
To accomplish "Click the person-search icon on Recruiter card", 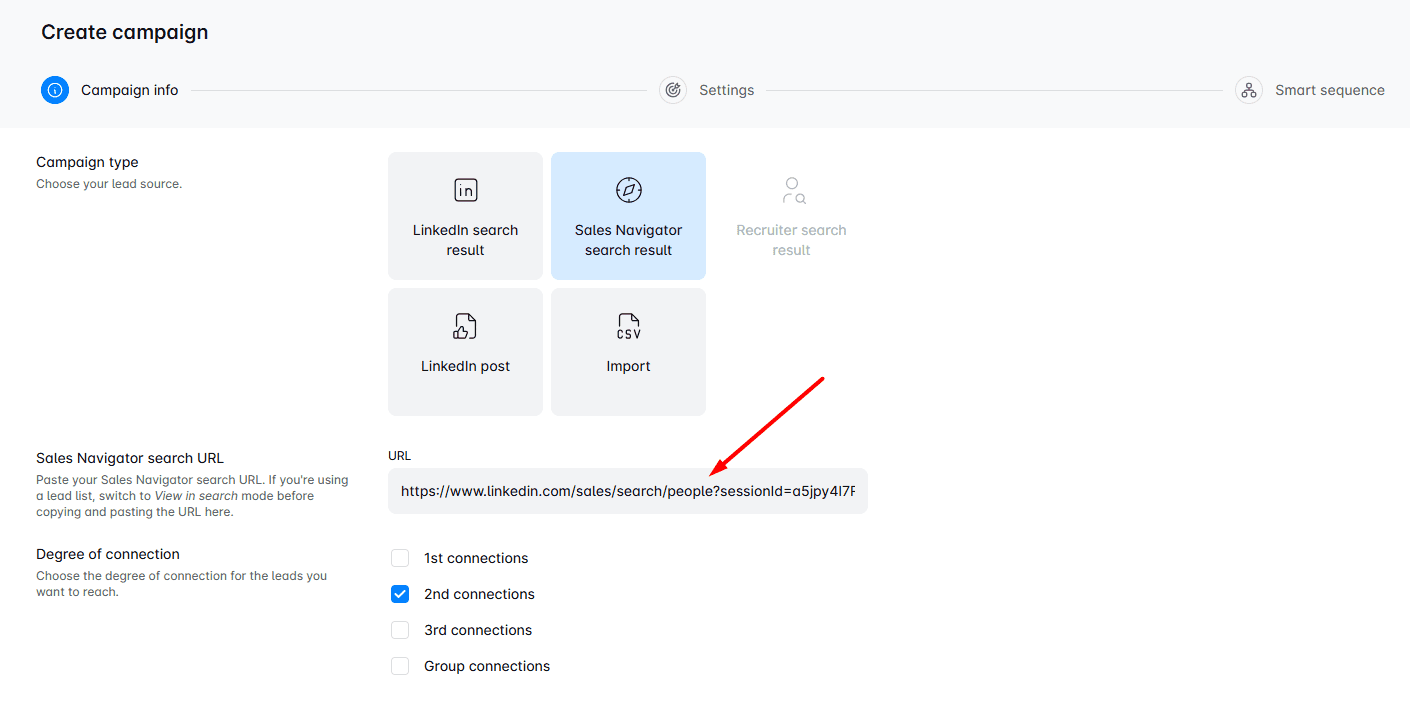I will [792, 190].
